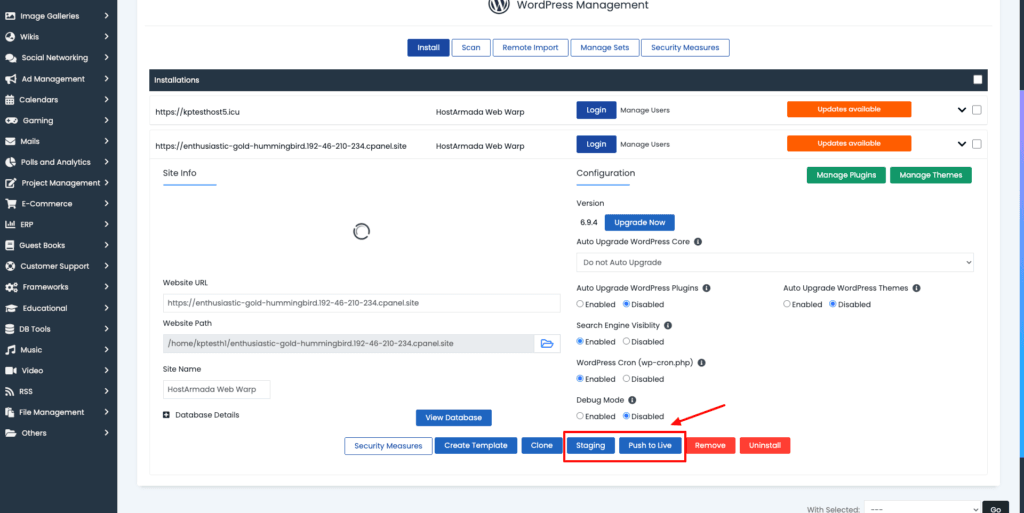This screenshot has width=1024, height=513.
Task: Select the top Security Measures tab button
Action: pos(685,48)
